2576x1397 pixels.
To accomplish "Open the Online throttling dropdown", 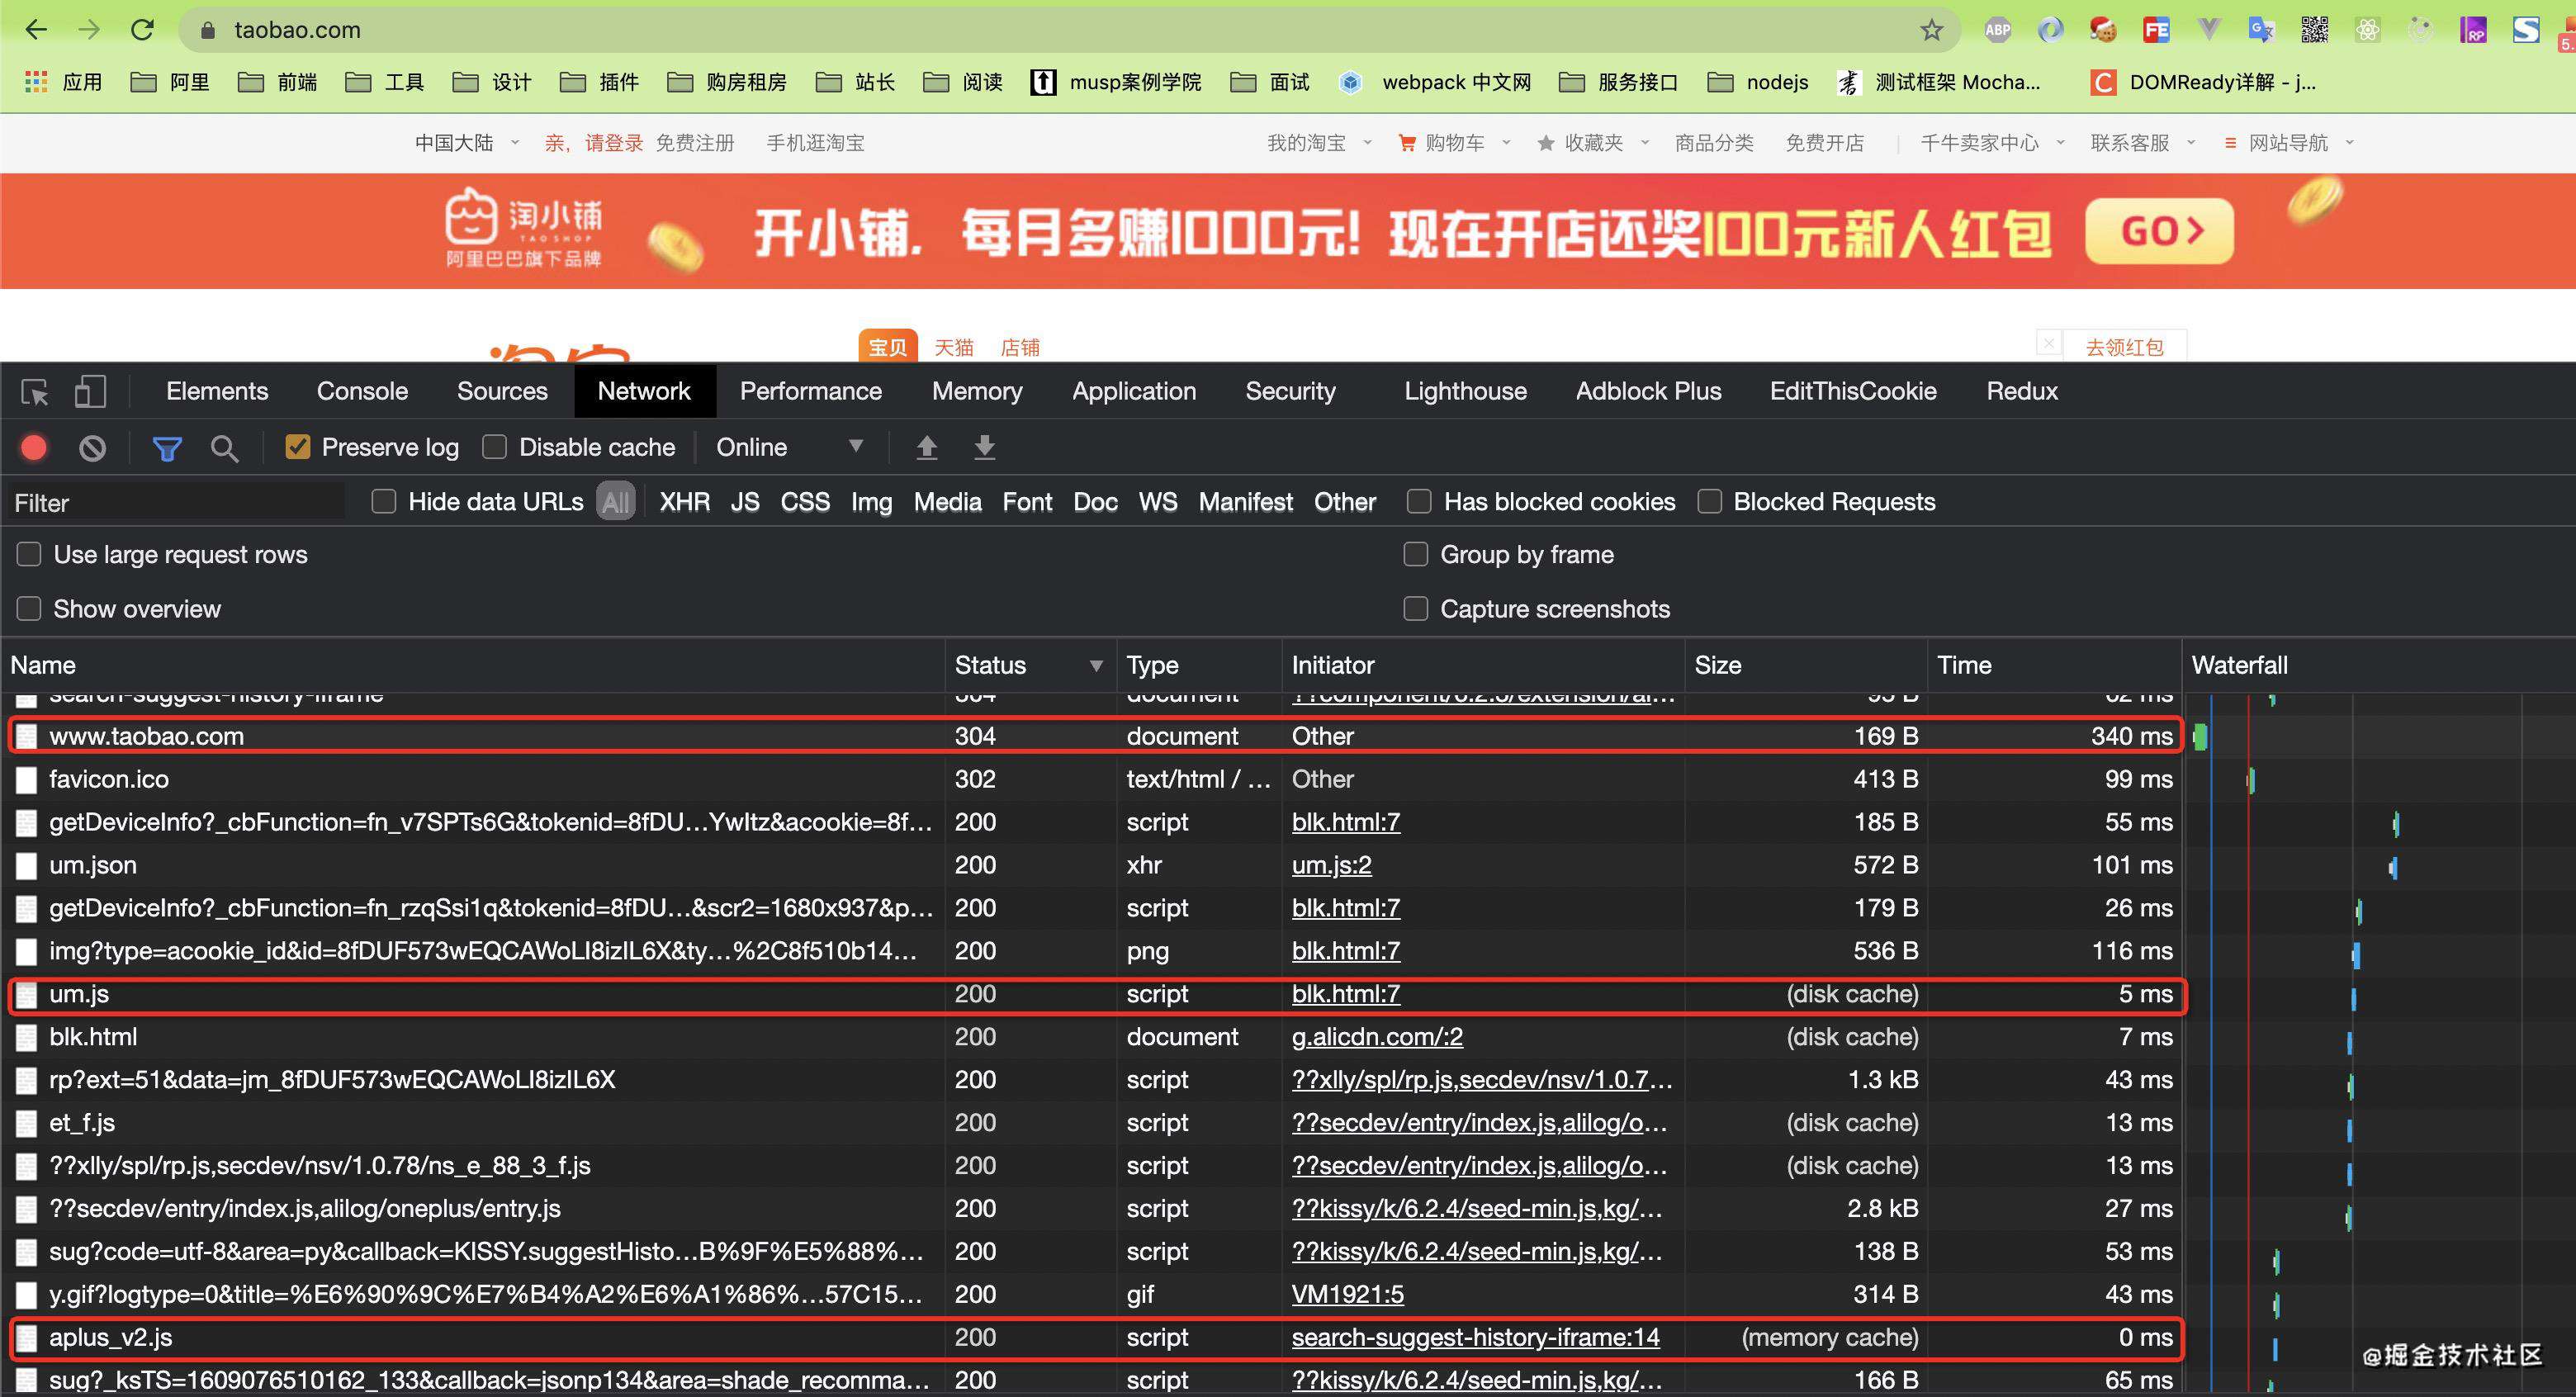I will pyautogui.click(x=789, y=447).
